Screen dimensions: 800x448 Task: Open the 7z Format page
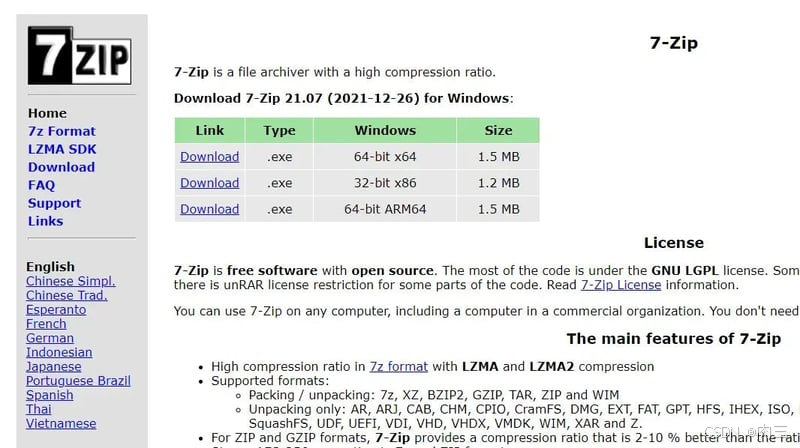(x=62, y=131)
